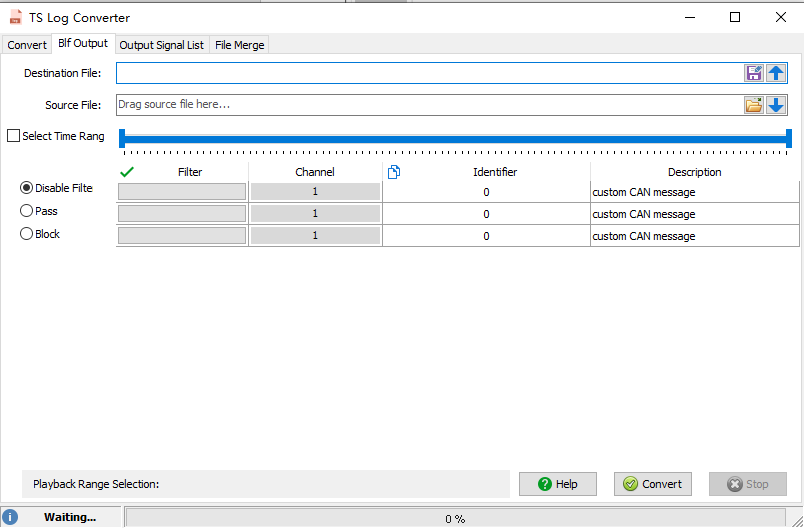Screen dimensions: 804x528
Task: Open the third row Filter dropdown
Action: click(182, 236)
